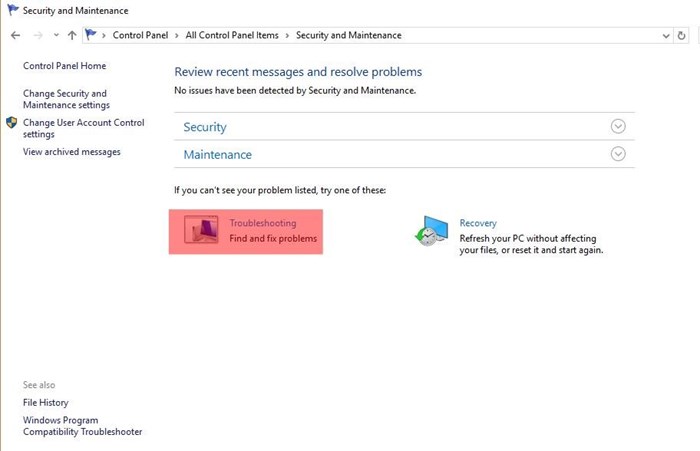Screen dimensions: 700x451
Task: Open Control Panel Home link
Action: click(x=65, y=66)
